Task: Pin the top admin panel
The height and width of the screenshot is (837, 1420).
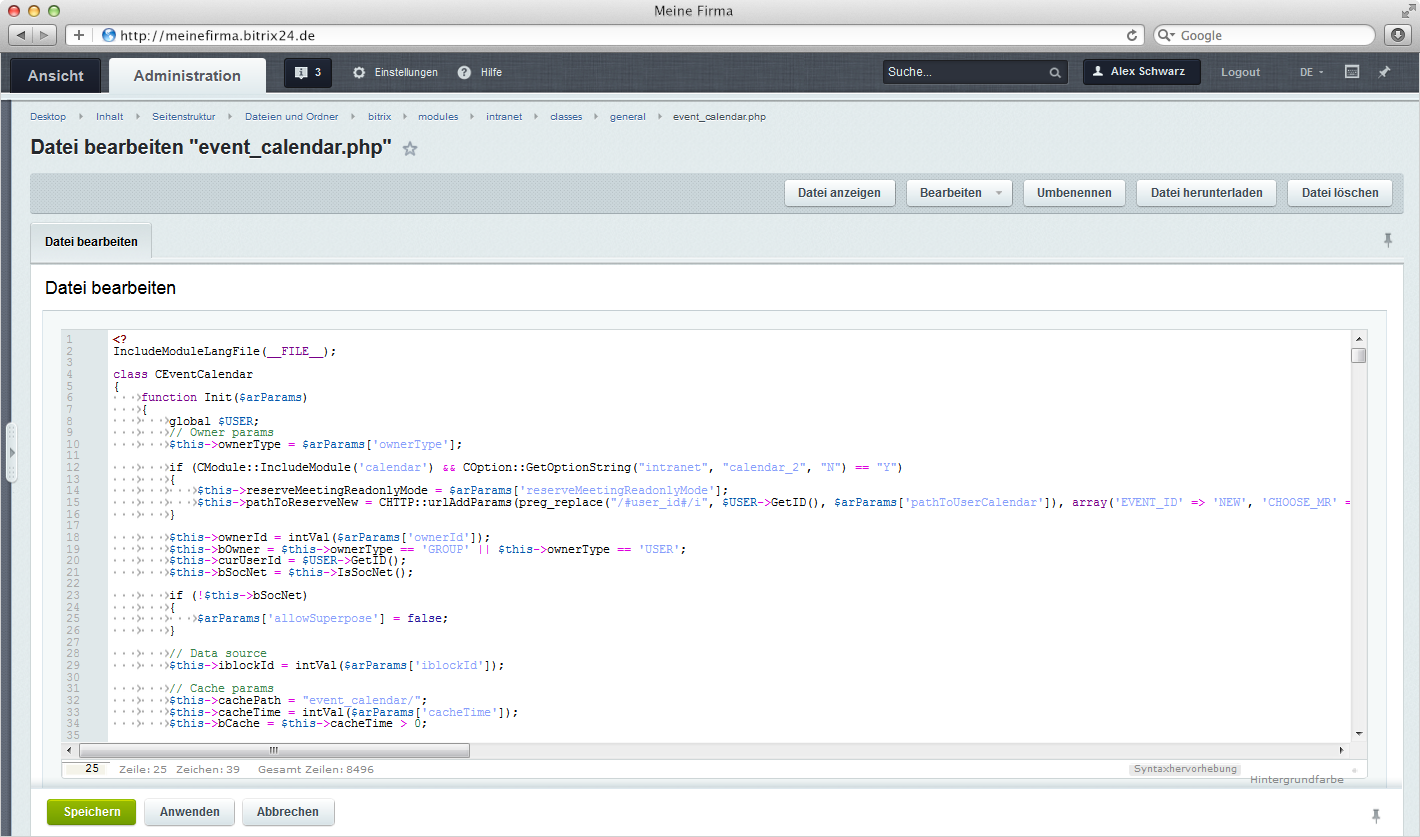Action: point(1384,72)
